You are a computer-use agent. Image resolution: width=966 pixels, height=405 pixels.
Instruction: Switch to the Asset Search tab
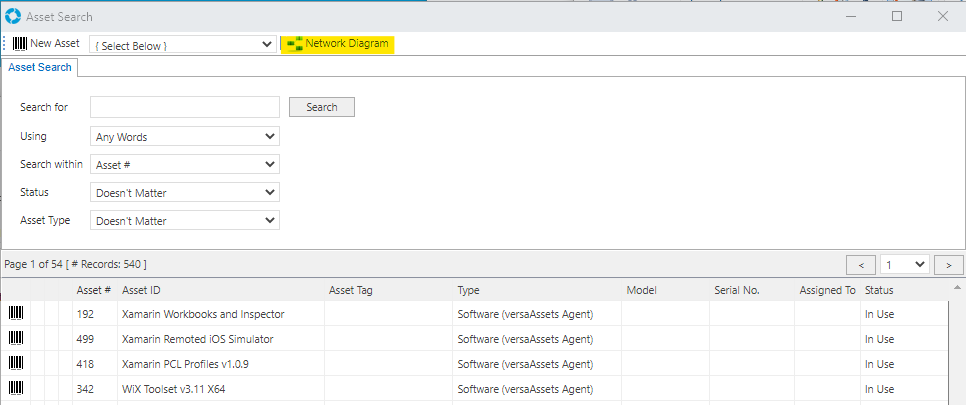click(x=40, y=67)
